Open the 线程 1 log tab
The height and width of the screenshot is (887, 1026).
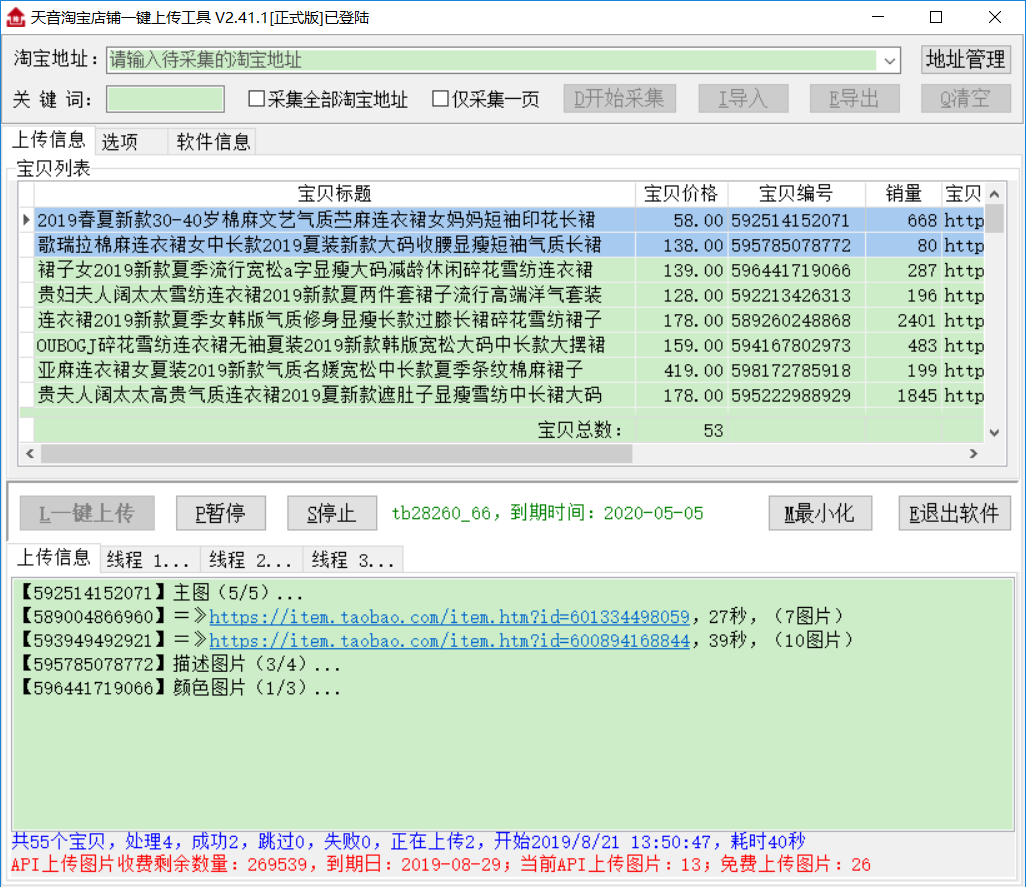(148, 560)
